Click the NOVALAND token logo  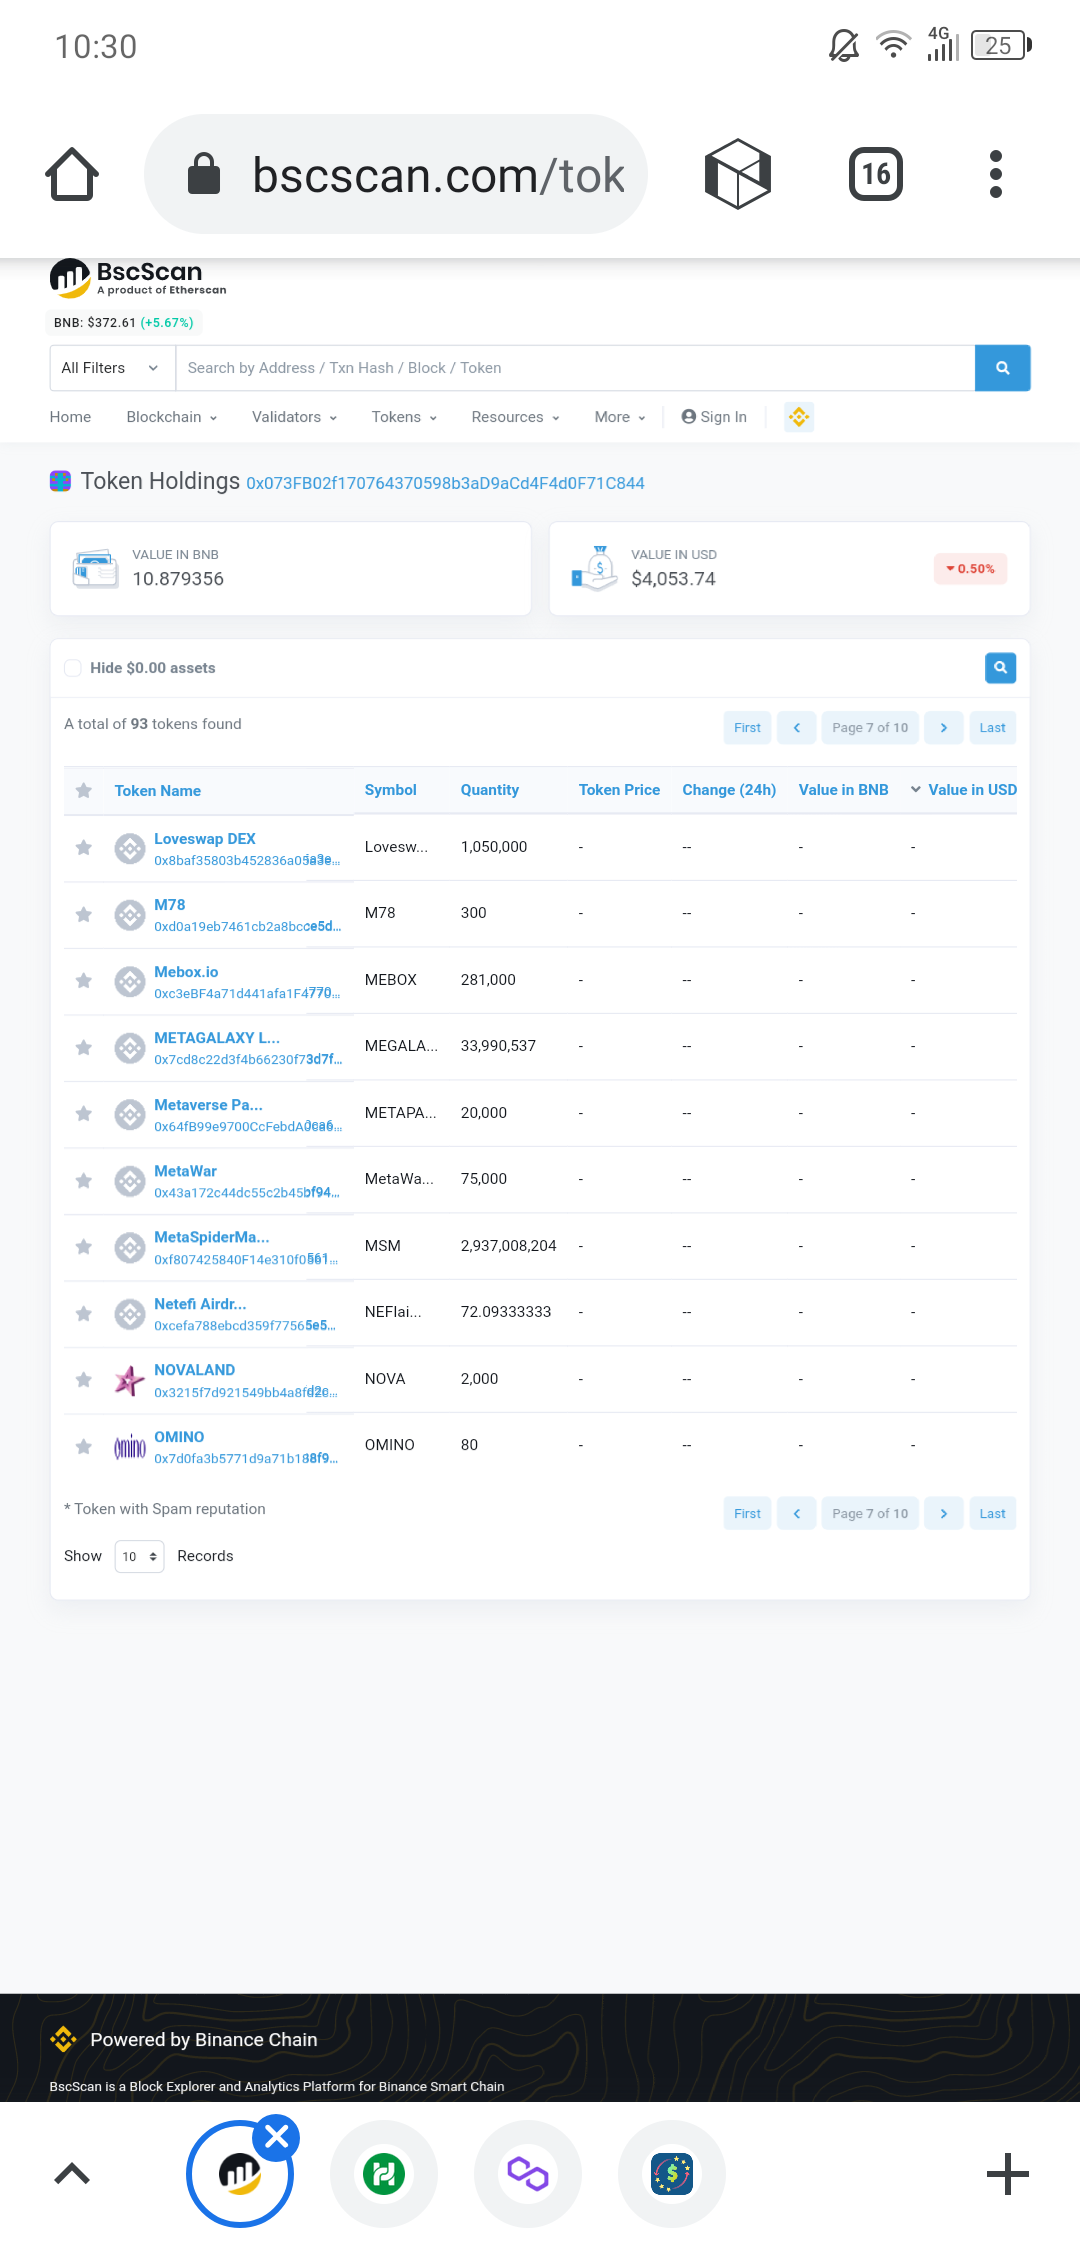tap(129, 1380)
